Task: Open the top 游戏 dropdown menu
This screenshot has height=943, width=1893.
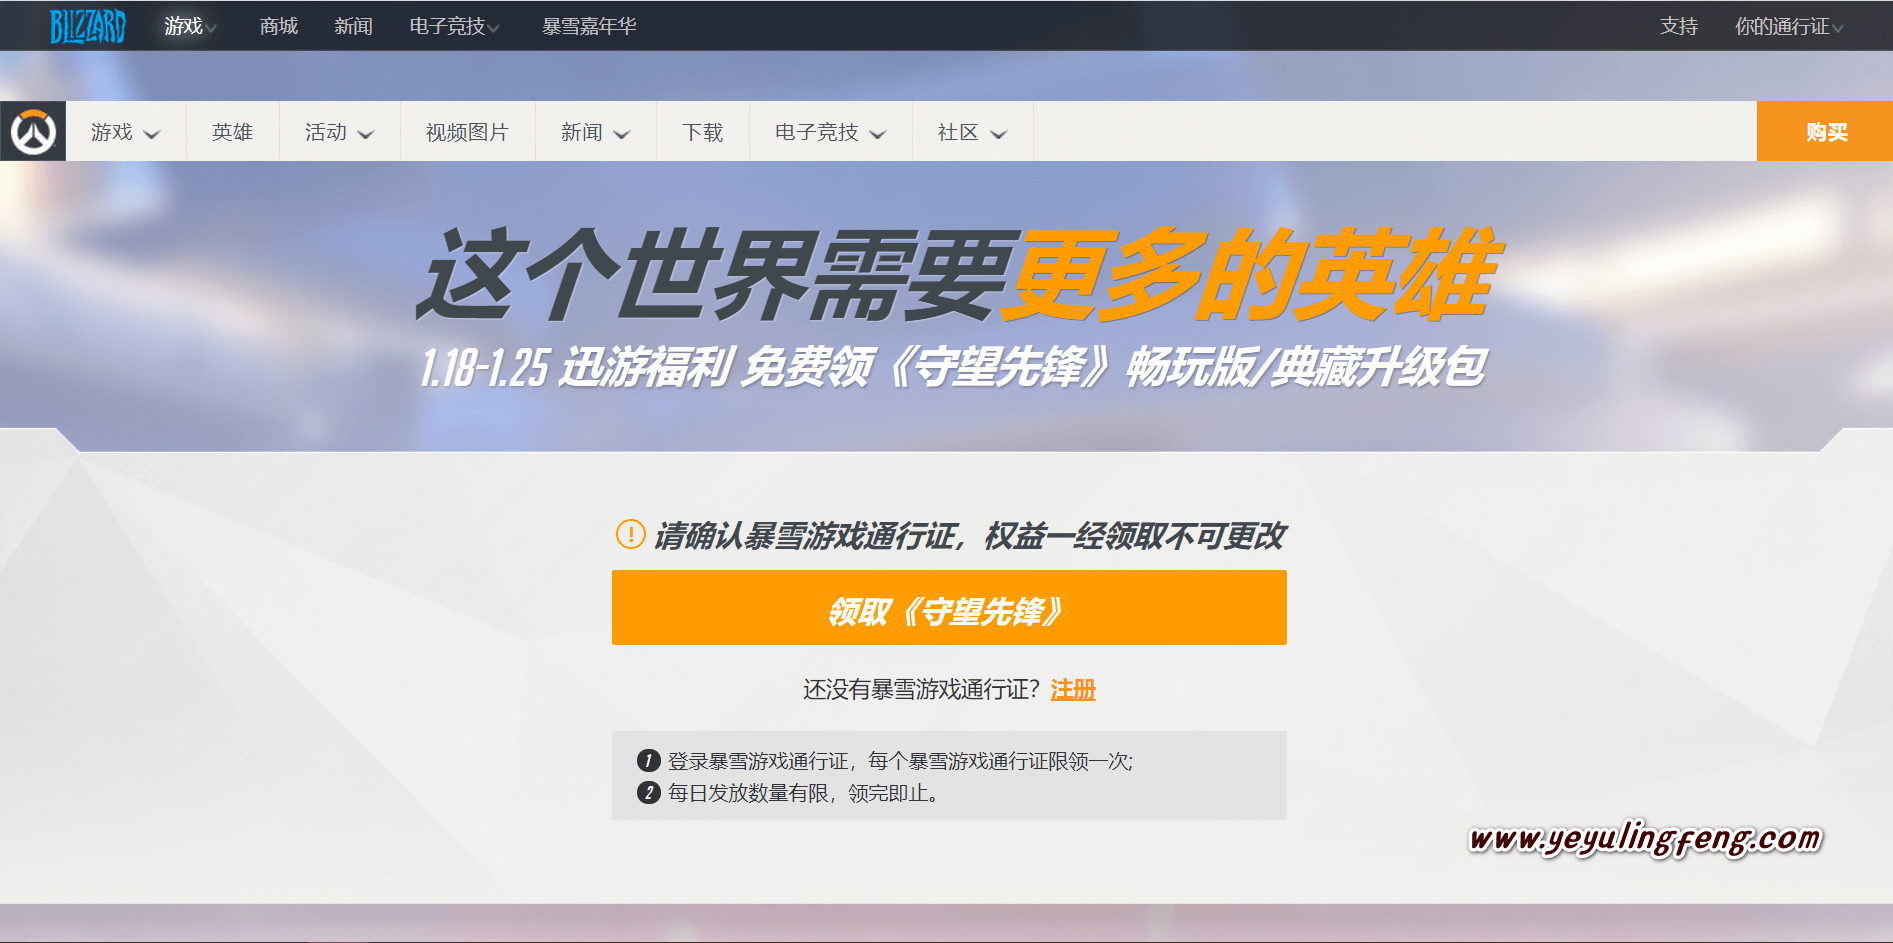Action: click(190, 26)
